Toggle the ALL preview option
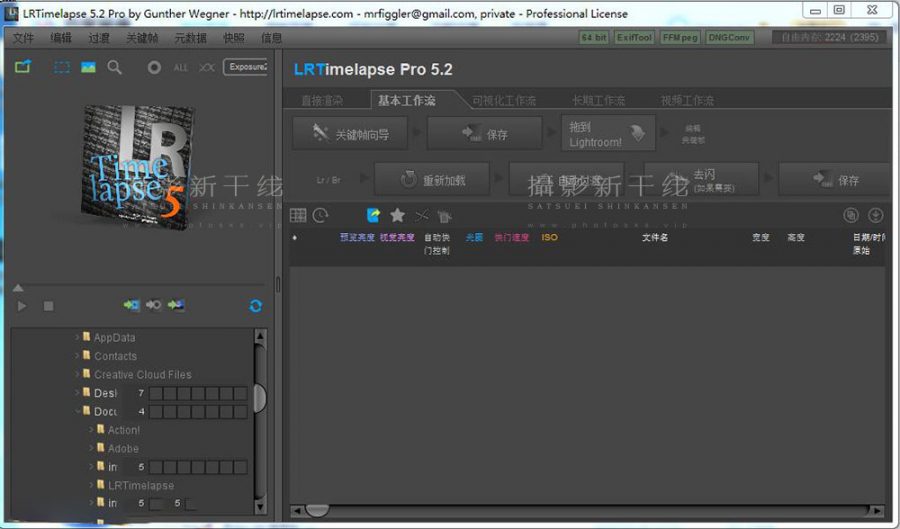This screenshot has width=900, height=529. (180, 68)
